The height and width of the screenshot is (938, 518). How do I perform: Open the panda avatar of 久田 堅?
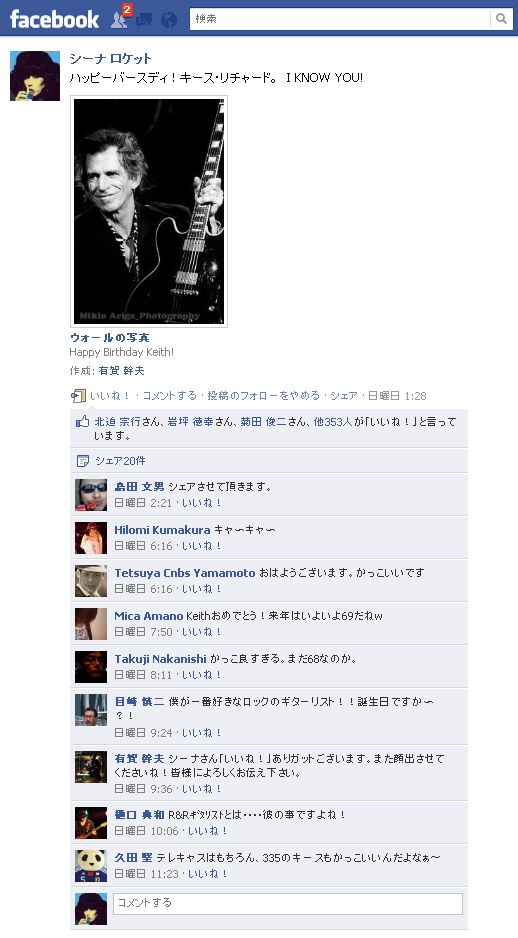tap(91, 866)
